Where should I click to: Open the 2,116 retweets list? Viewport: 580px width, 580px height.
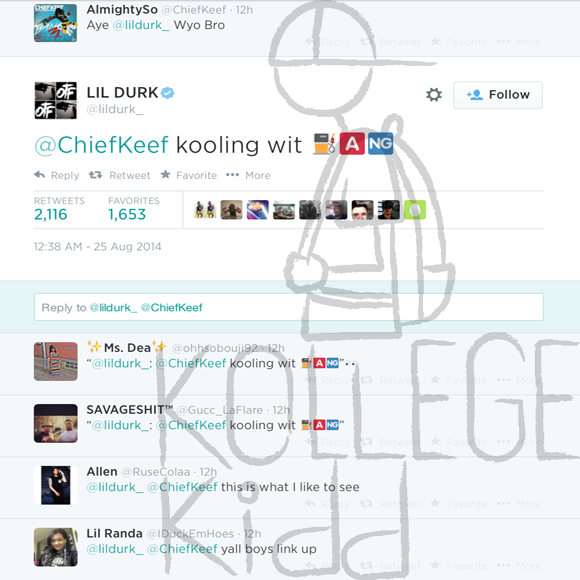tap(51, 214)
